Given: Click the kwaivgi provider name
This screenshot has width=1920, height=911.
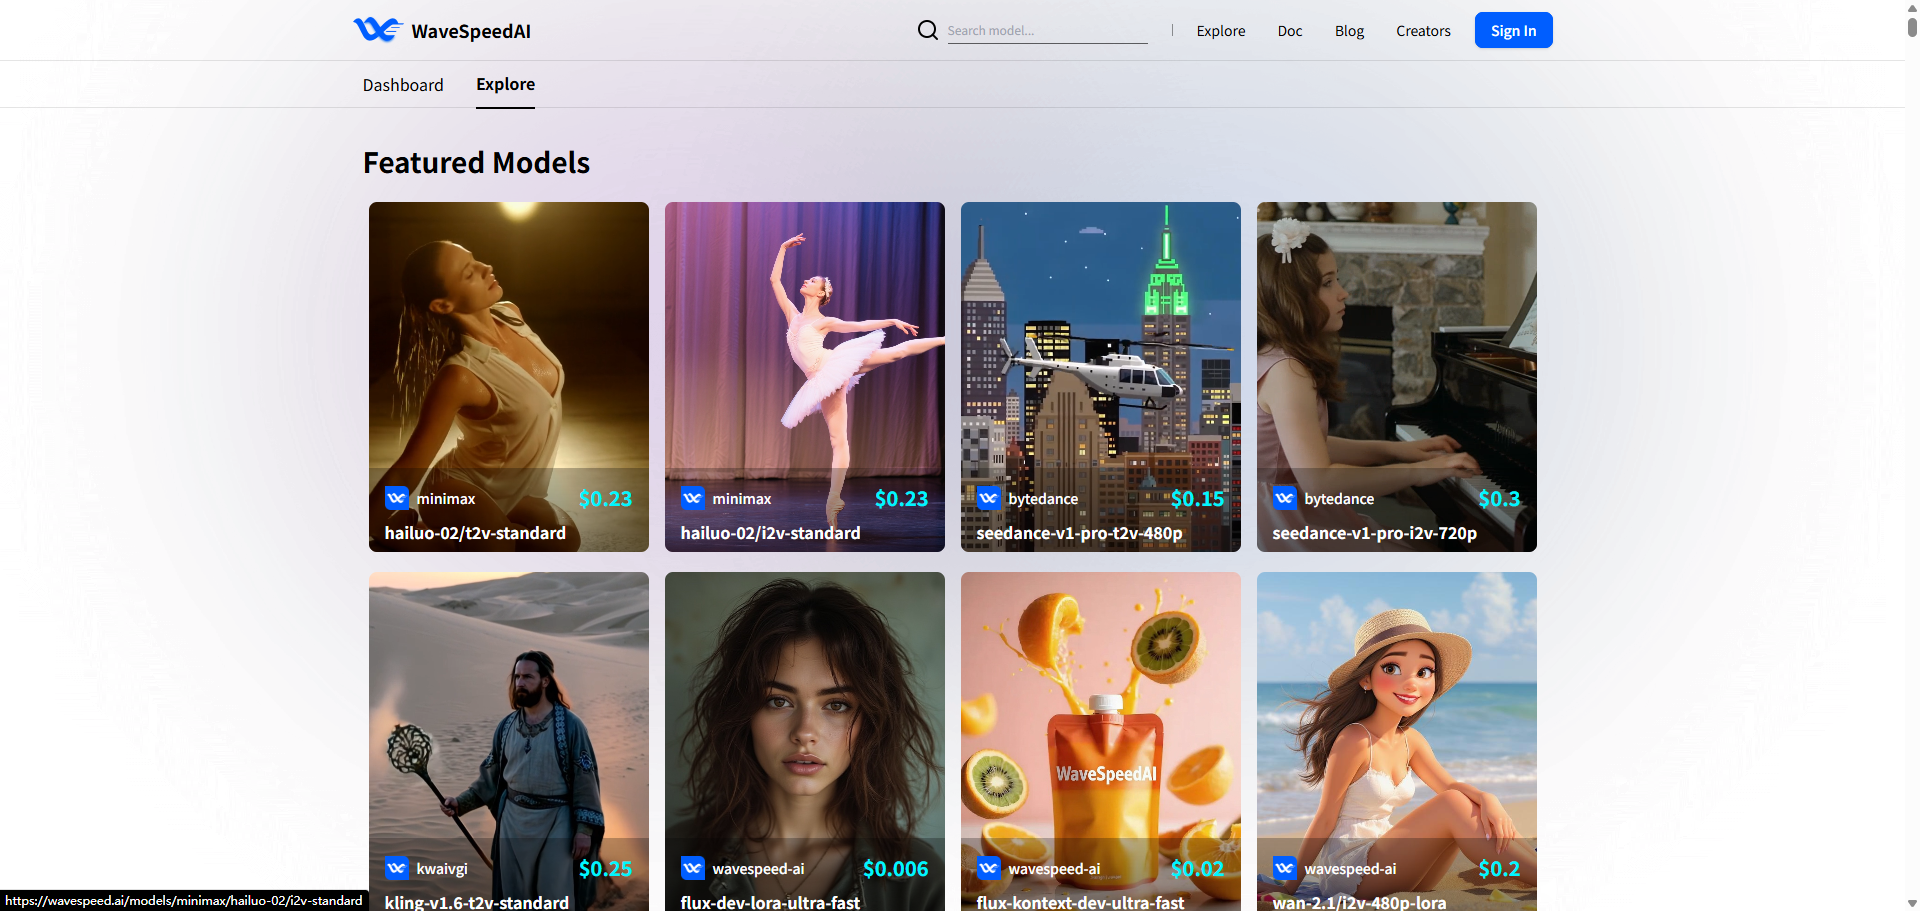Looking at the screenshot, I should [x=442, y=869].
